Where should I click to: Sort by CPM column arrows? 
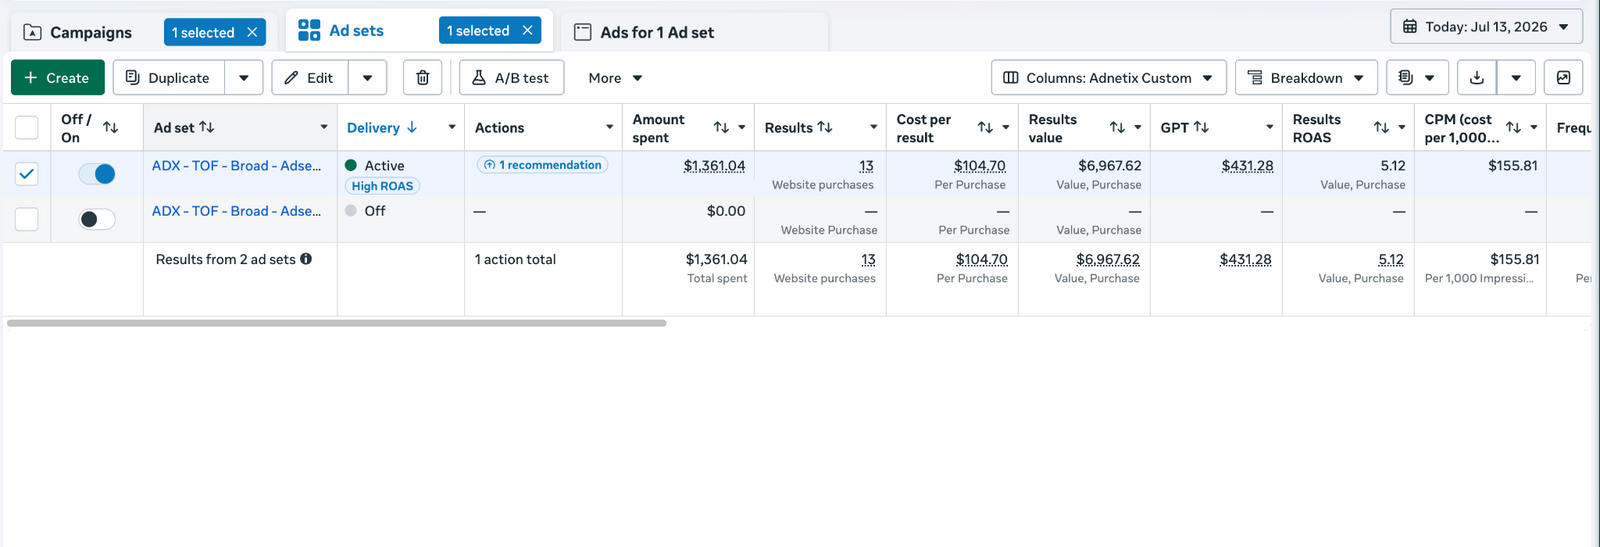point(1513,127)
